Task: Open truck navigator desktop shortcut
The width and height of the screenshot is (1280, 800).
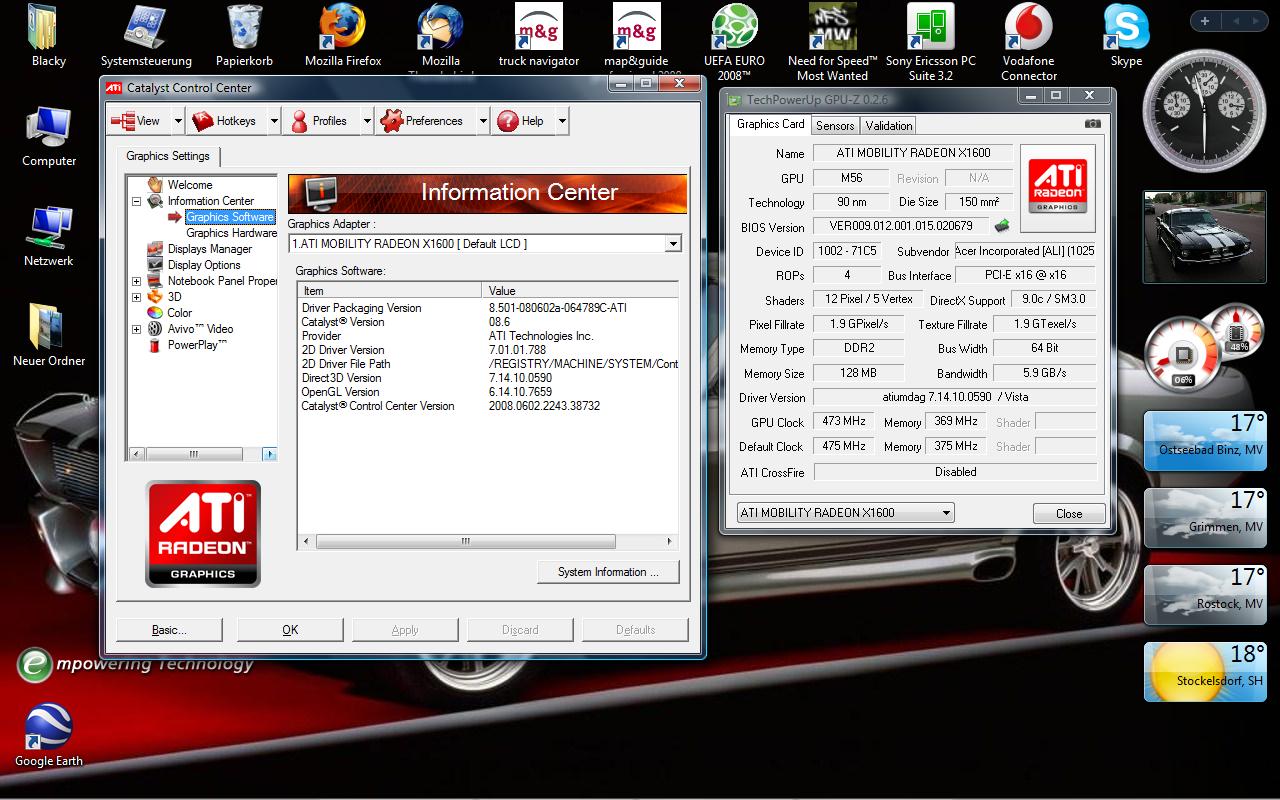Action: click(539, 37)
